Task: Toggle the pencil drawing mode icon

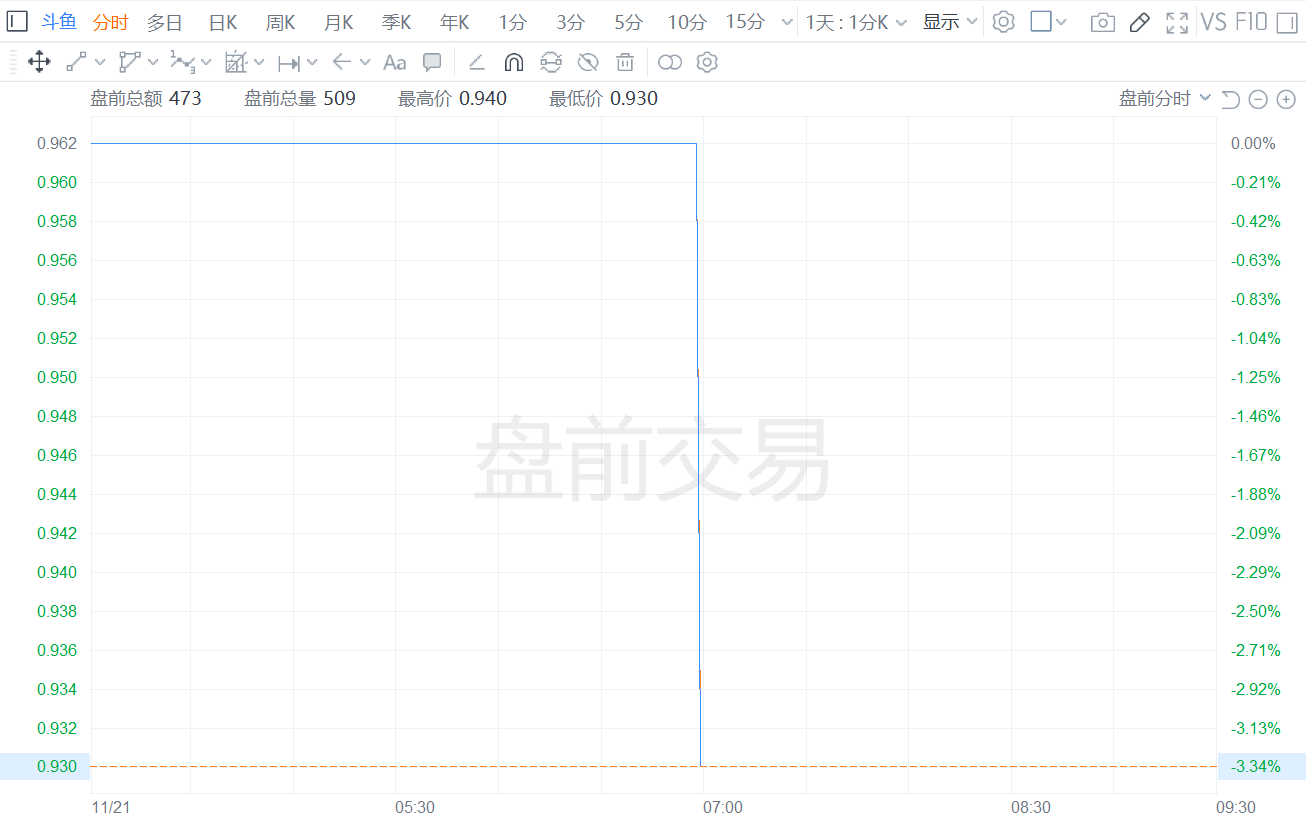Action: (1139, 22)
